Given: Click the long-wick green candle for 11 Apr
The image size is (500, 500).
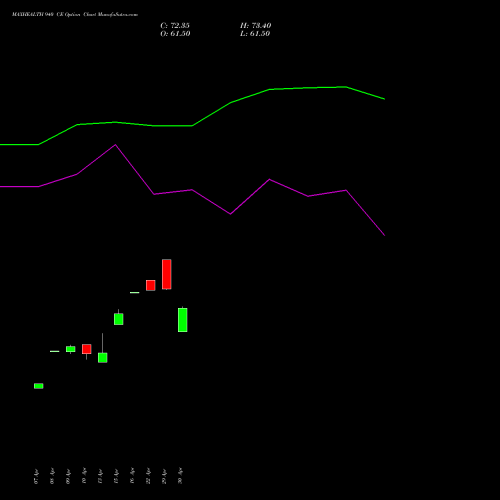Looking at the screenshot, I should click(103, 357).
